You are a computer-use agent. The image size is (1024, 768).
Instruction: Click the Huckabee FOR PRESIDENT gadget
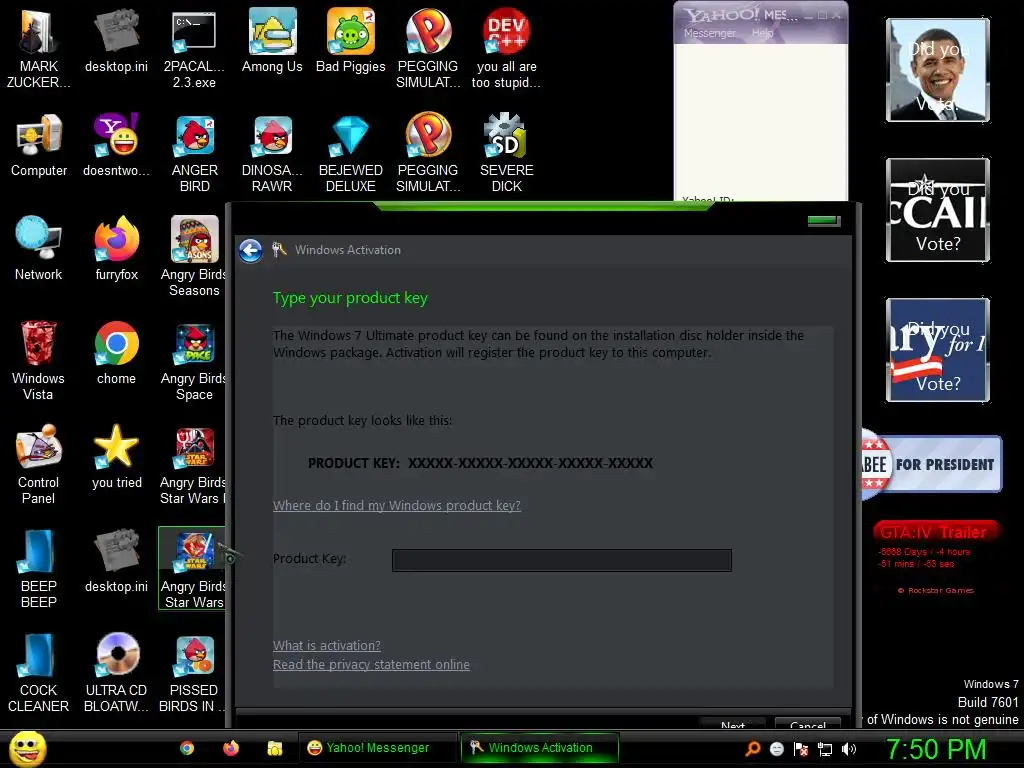tap(931, 464)
